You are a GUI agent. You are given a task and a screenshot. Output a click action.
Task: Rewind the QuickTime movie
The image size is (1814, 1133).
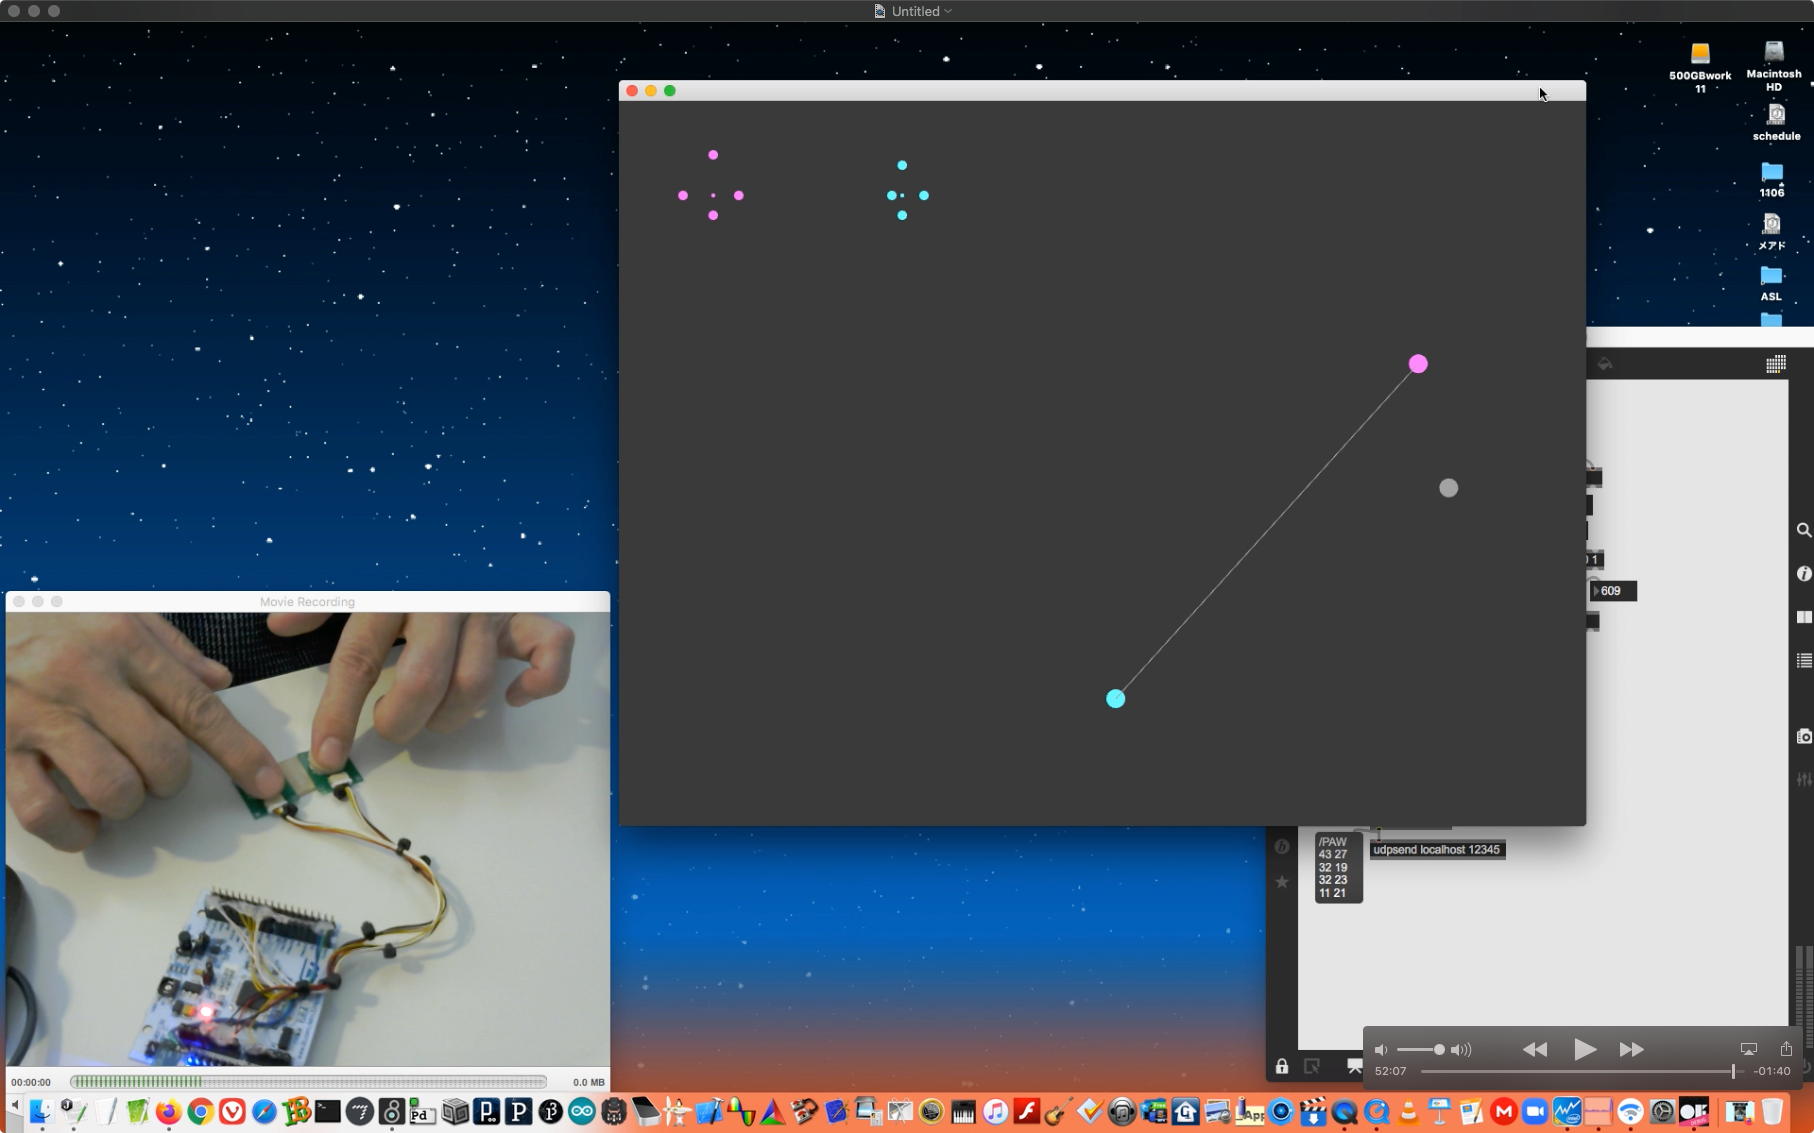tap(1535, 1049)
